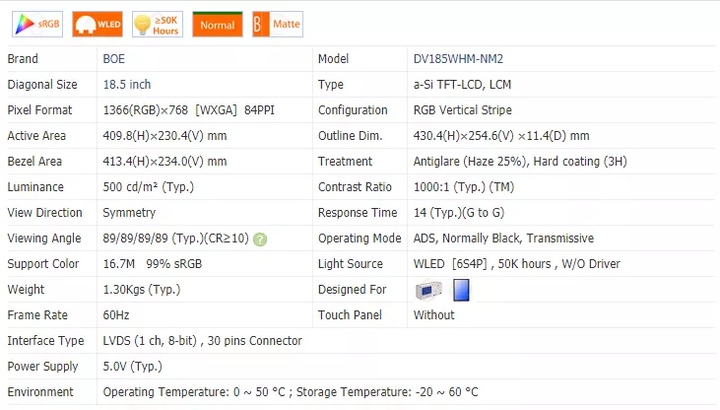The width and height of the screenshot is (720, 410).
Task: Click the 500 cd/m² luminance value
Action: tap(148, 187)
